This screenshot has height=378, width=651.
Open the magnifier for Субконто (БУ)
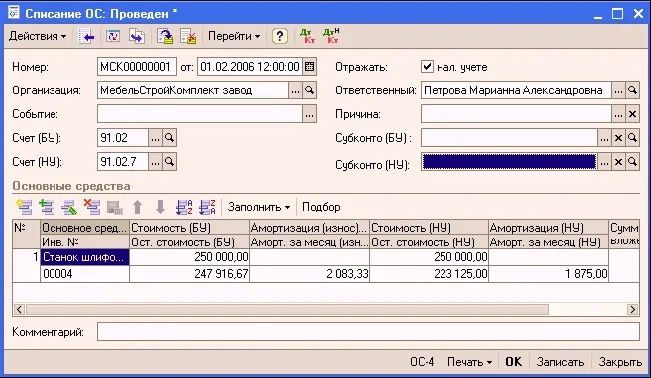click(x=632, y=138)
